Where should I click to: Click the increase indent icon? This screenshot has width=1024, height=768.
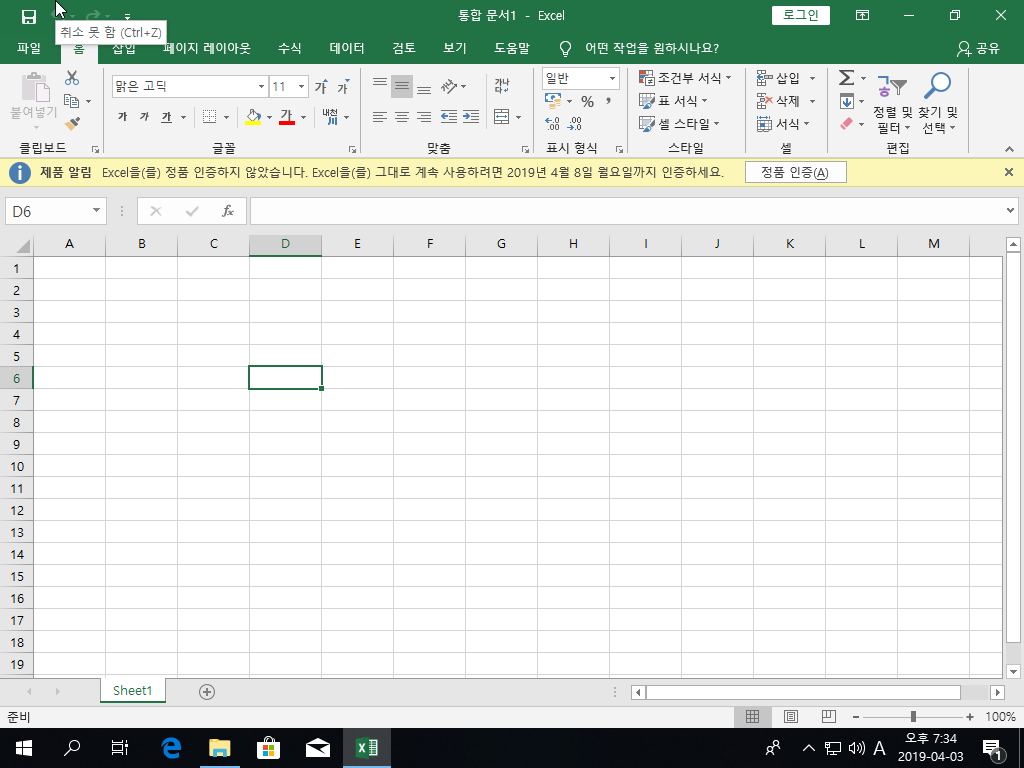click(471, 117)
